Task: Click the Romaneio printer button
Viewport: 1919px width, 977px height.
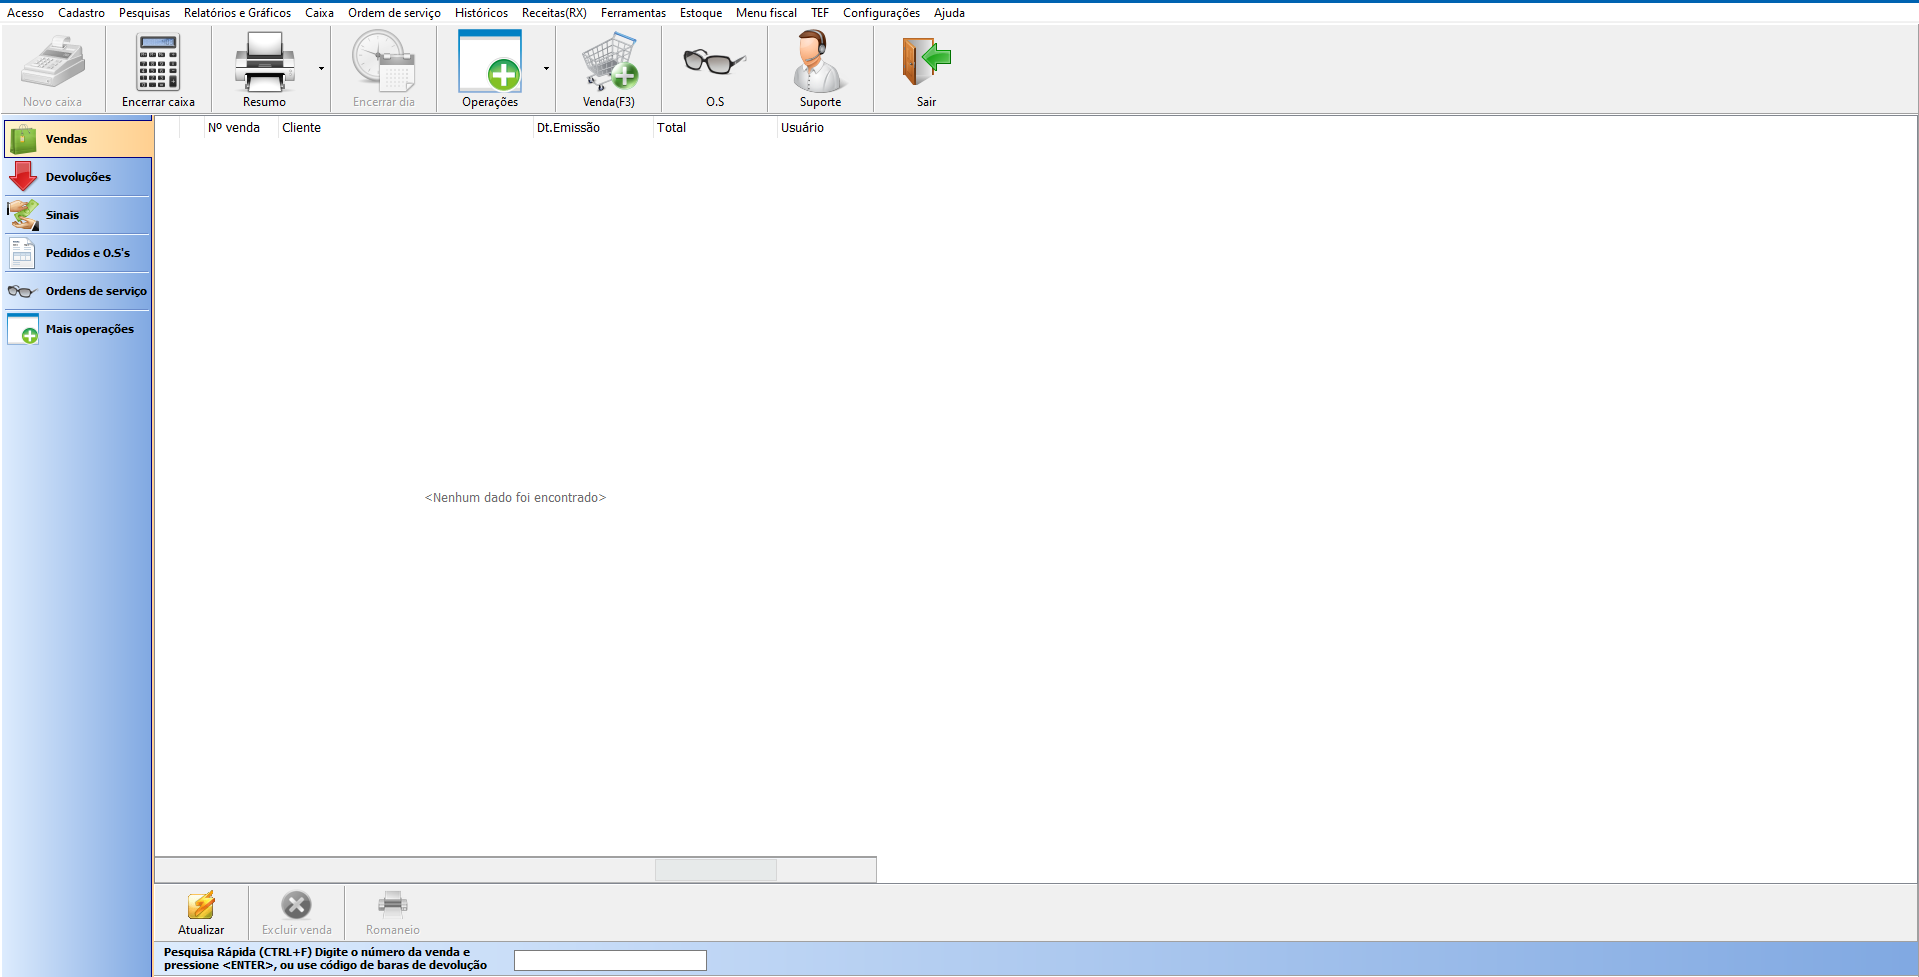Action: (x=392, y=913)
